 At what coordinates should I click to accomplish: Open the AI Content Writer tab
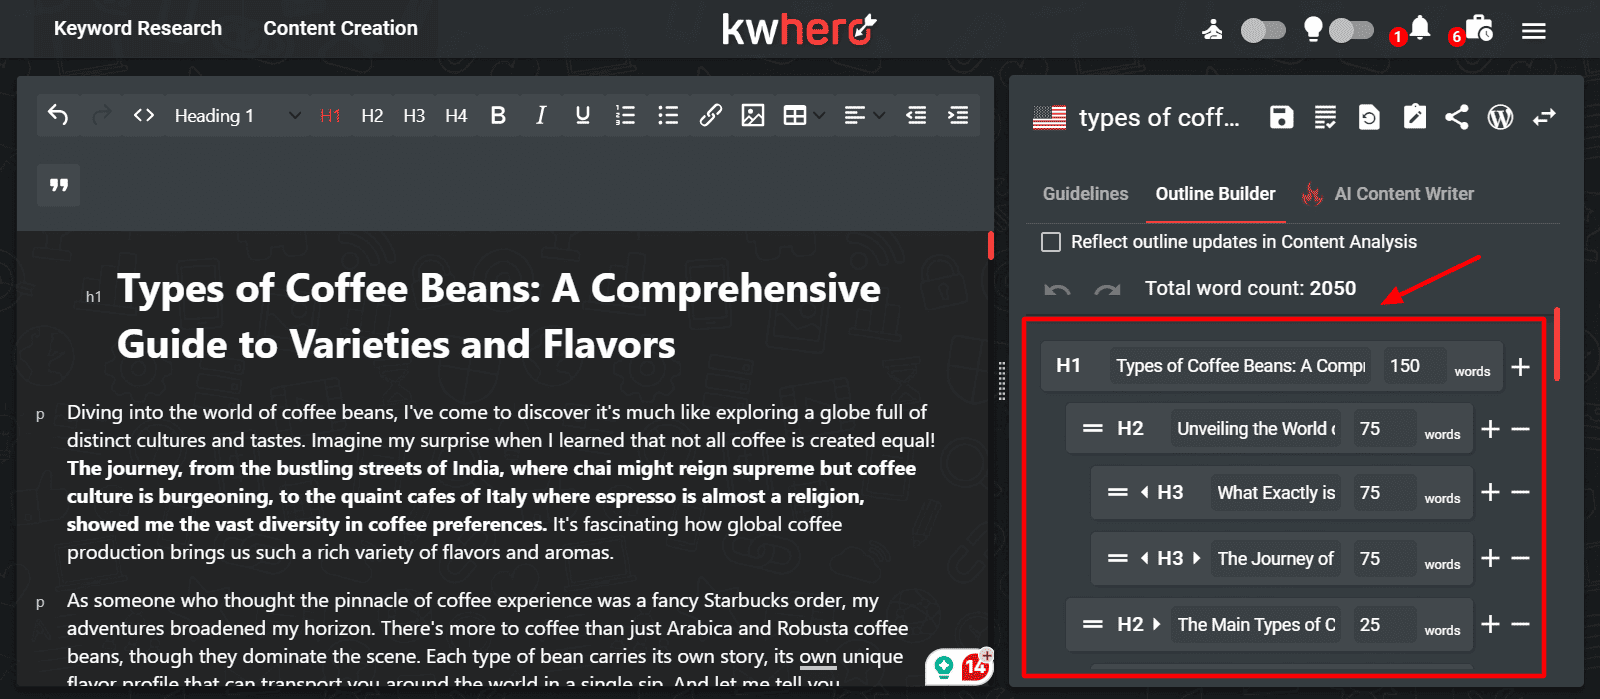(x=1403, y=194)
